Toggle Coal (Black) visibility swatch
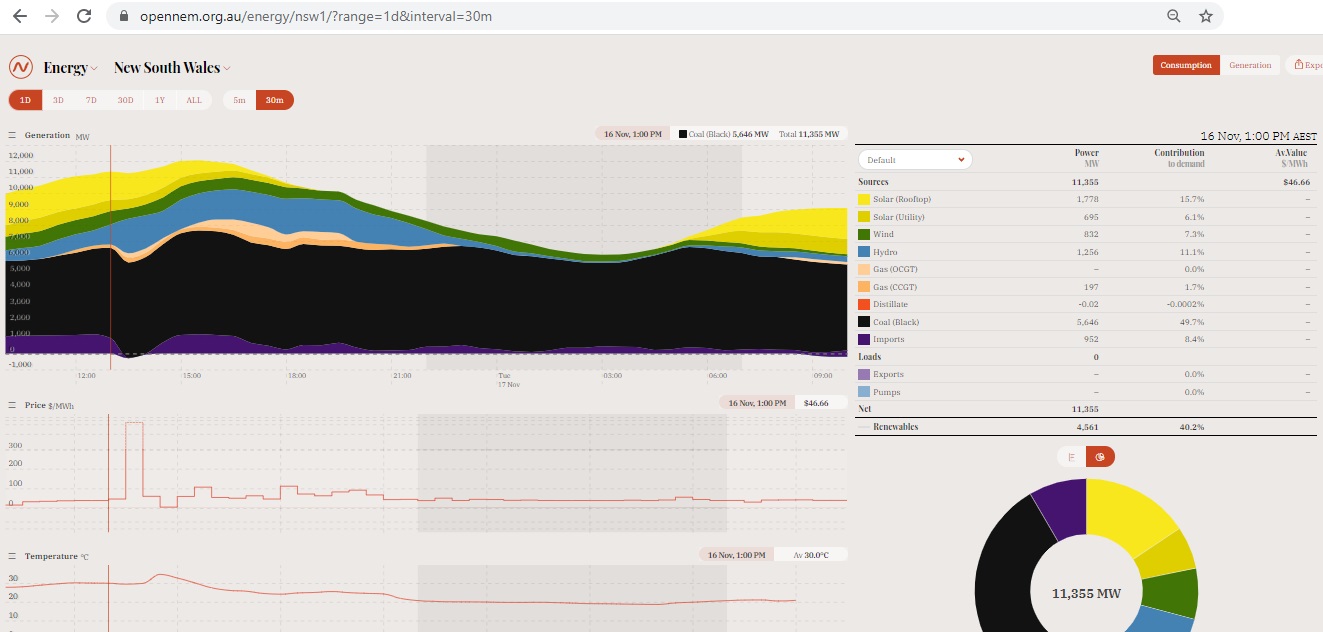The height and width of the screenshot is (632, 1323). (x=864, y=322)
